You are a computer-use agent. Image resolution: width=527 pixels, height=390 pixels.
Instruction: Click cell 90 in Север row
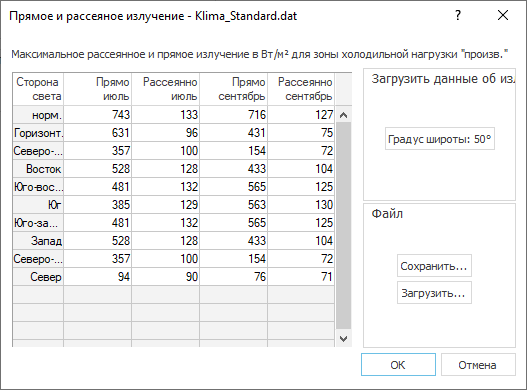pyautogui.click(x=166, y=277)
